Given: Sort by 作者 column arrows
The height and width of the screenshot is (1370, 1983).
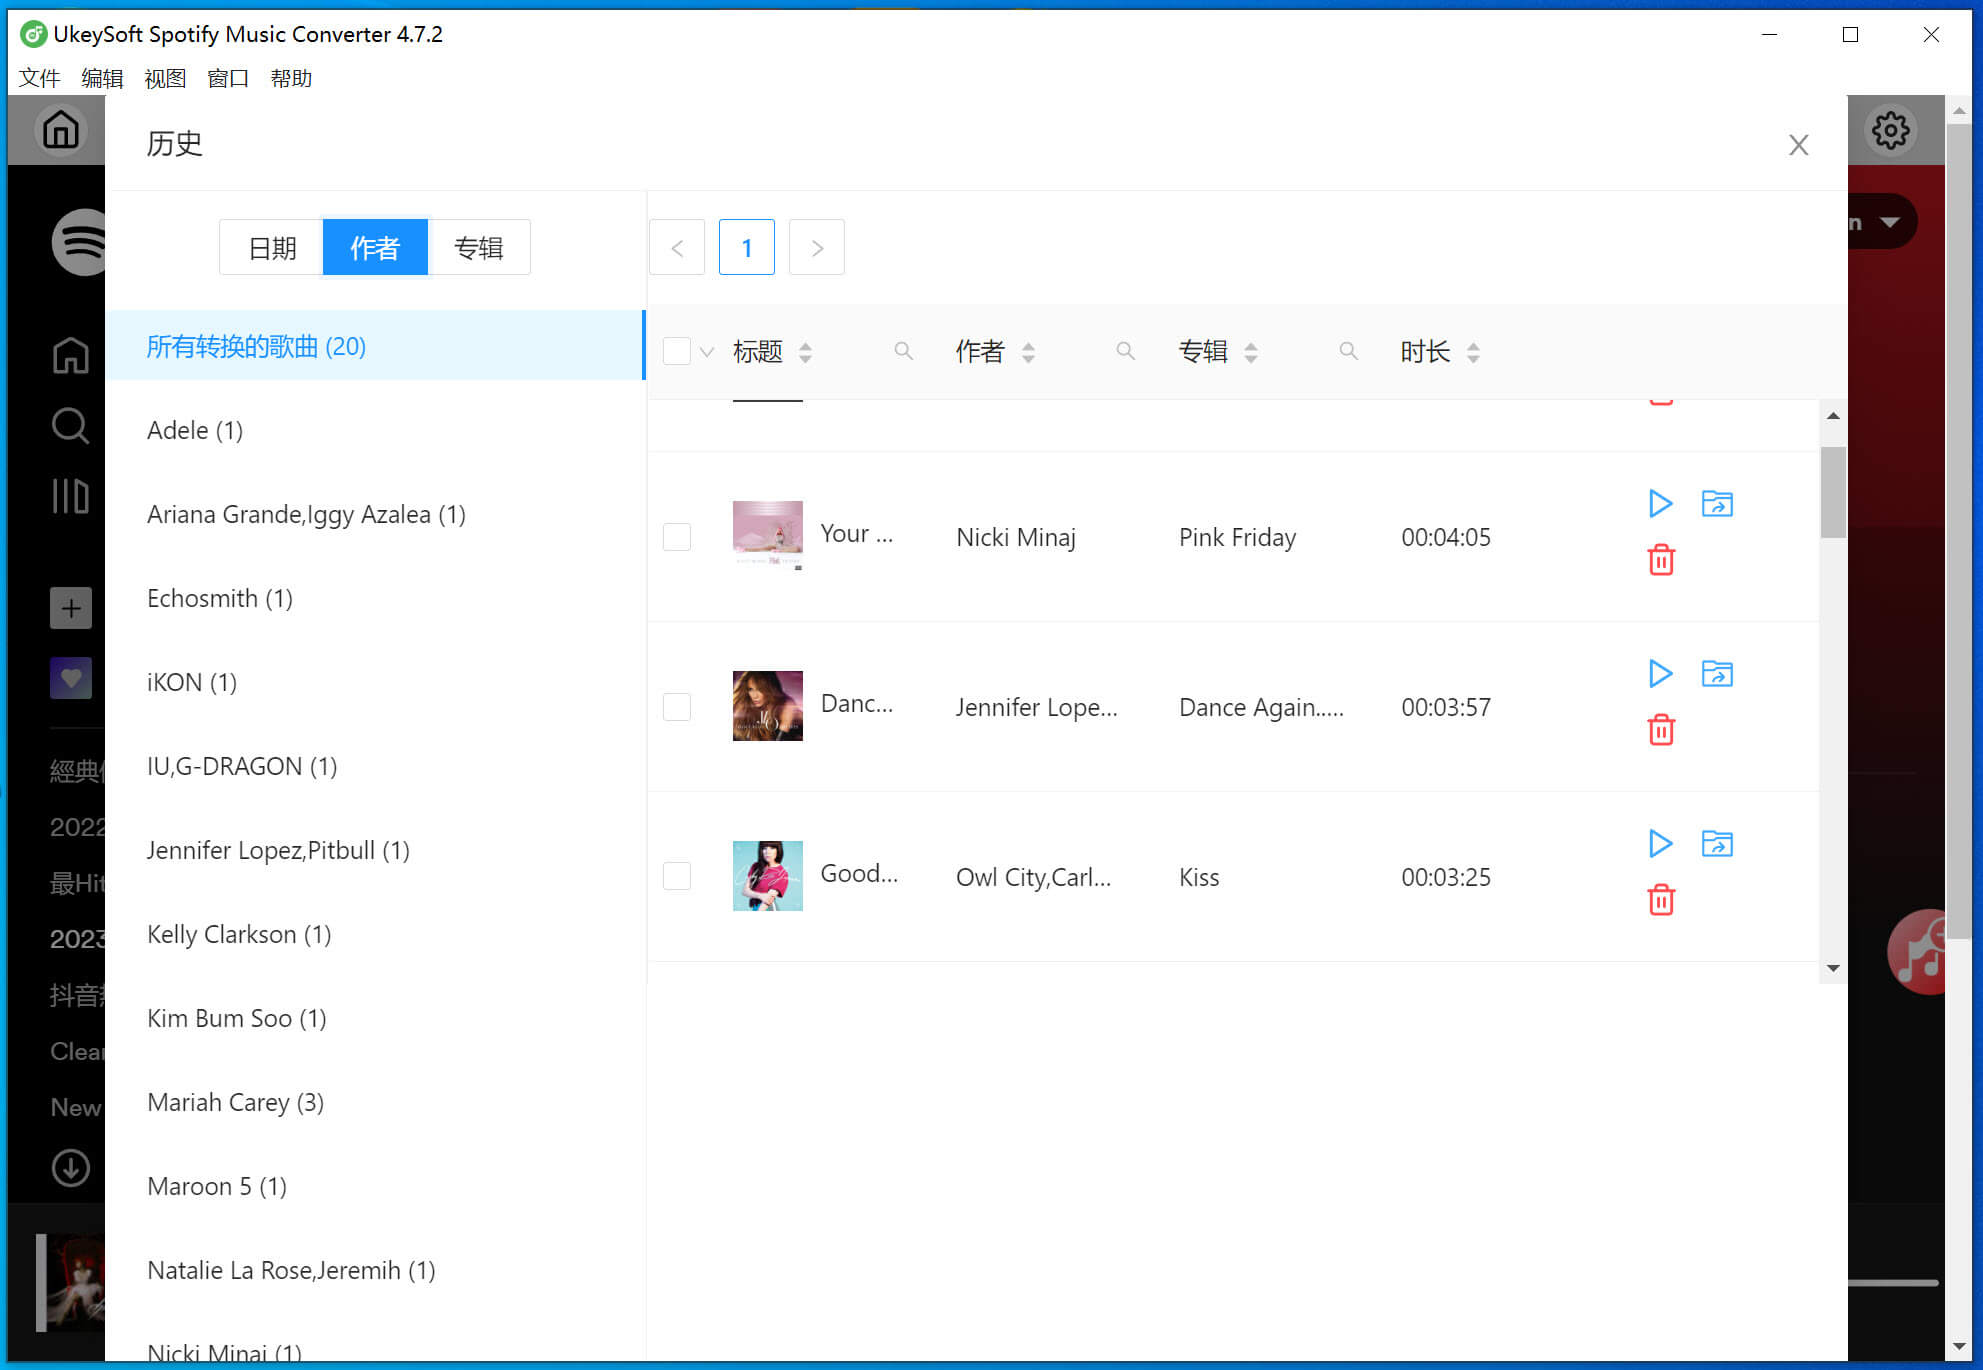Looking at the screenshot, I should coord(1028,352).
